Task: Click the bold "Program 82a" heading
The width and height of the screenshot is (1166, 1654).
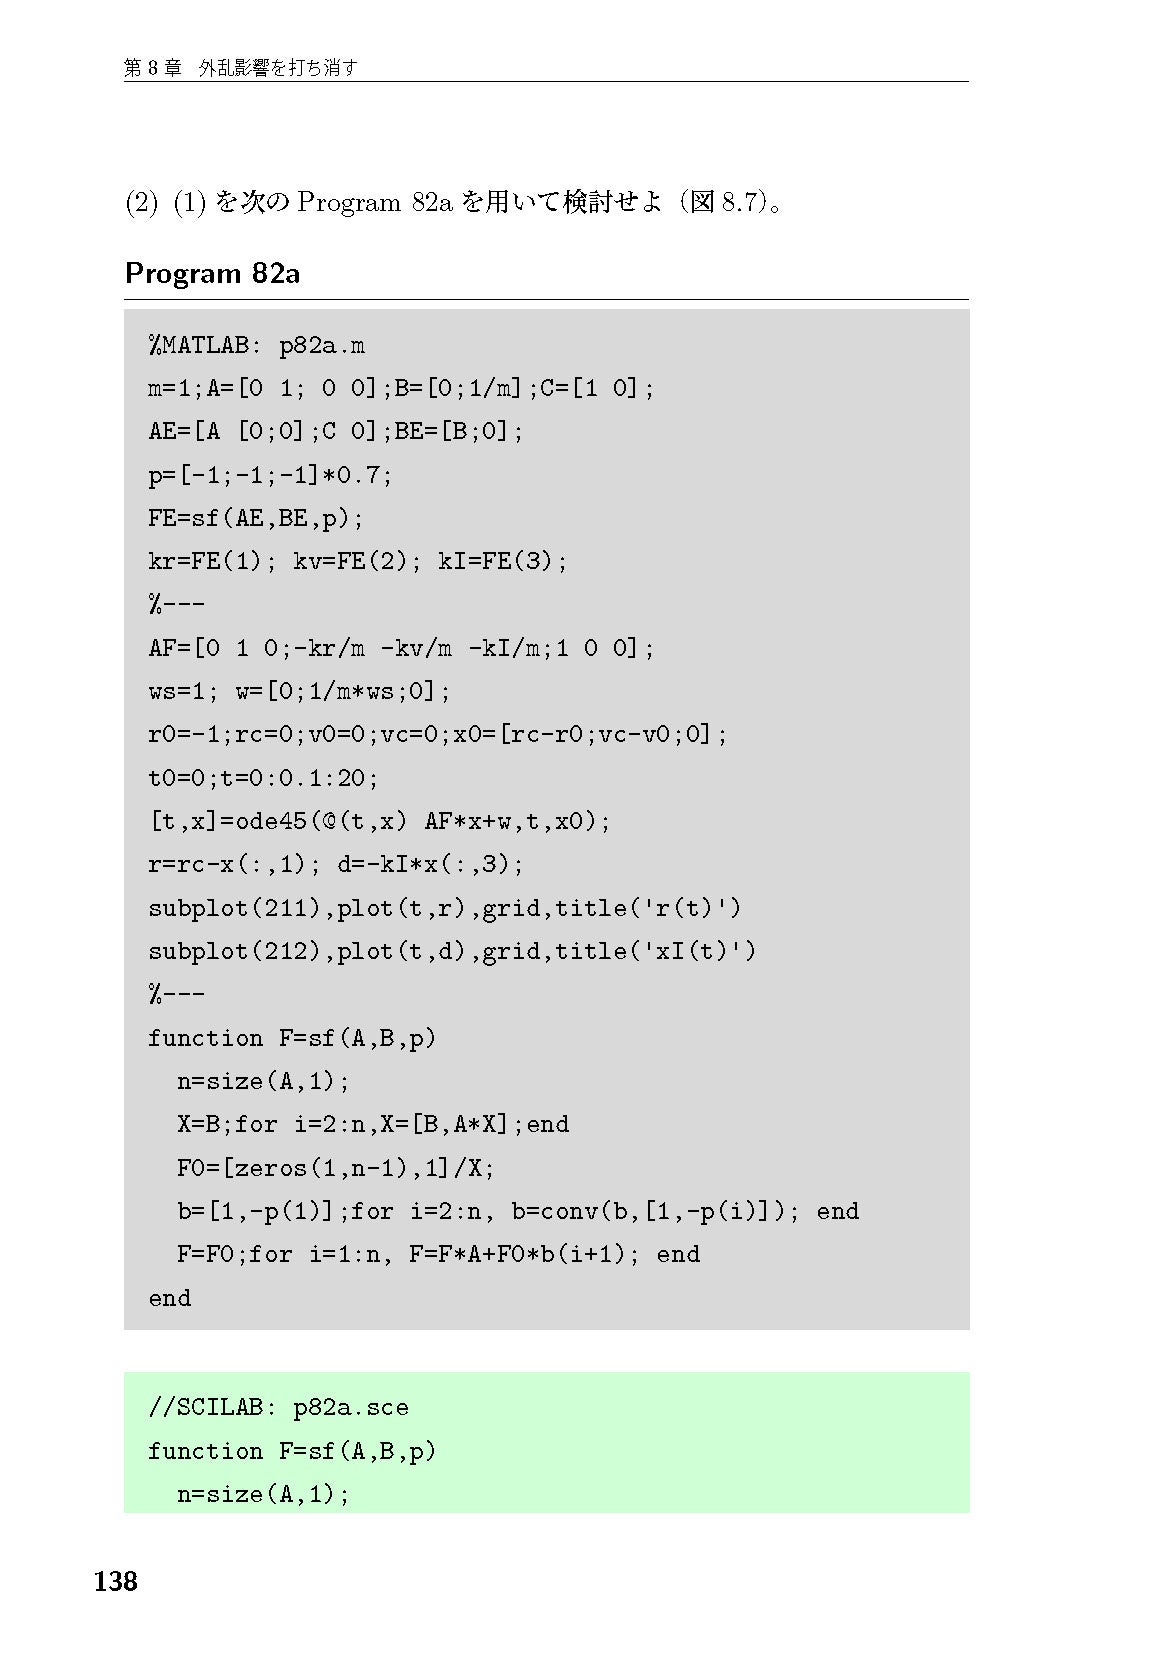Action: [x=212, y=273]
